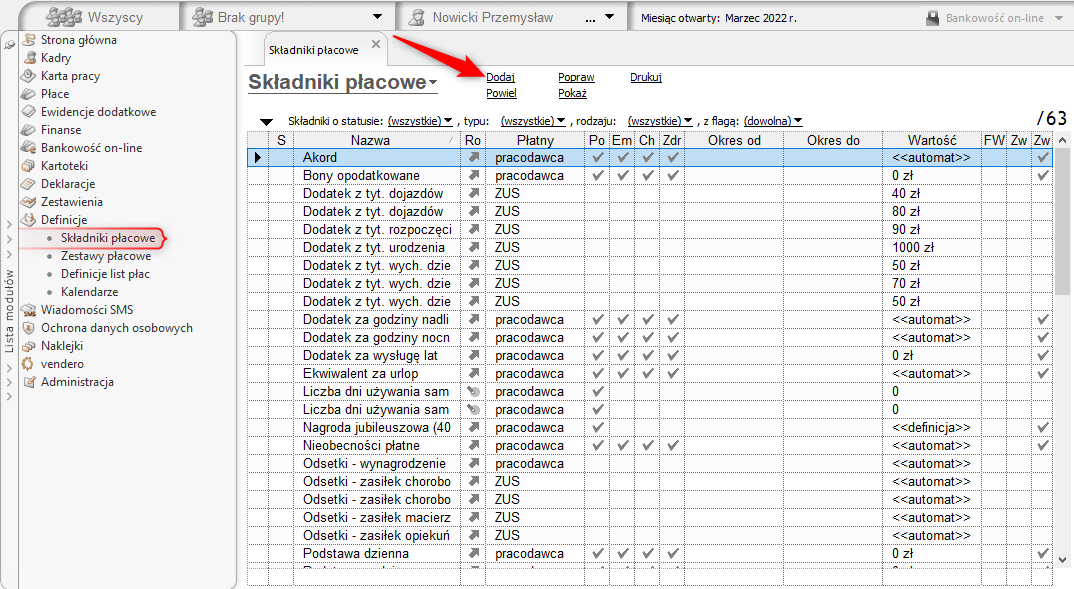This screenshot has width=1074, height=589.
Task: Open flaga filter (dowolna) dropdown
Action: [x=773, y=121]
